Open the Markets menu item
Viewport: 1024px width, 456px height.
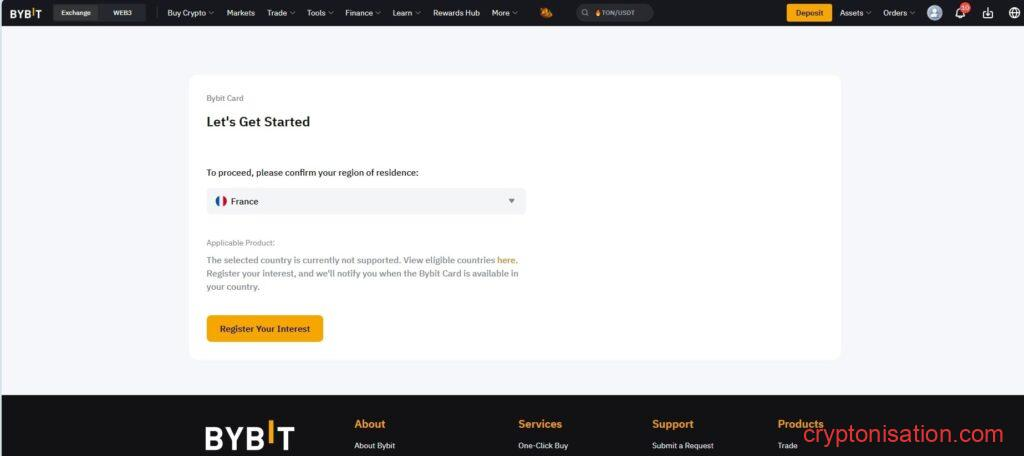(x=240, y=13)
